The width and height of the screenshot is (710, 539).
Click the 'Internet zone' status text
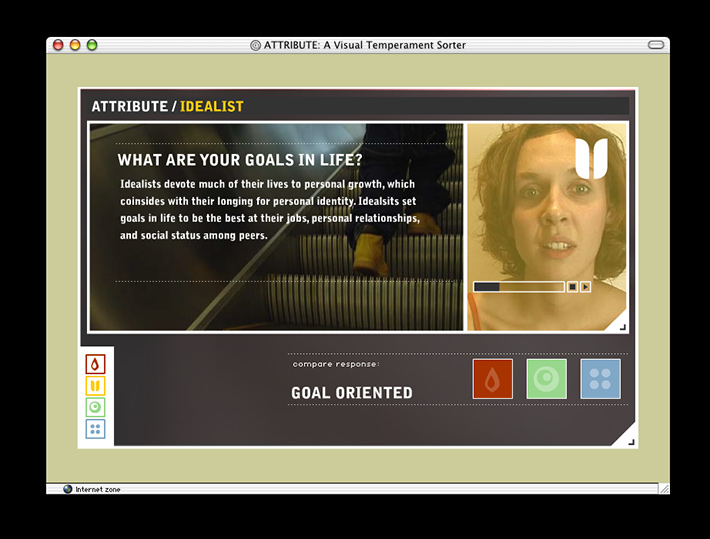[x=98, y=490]
